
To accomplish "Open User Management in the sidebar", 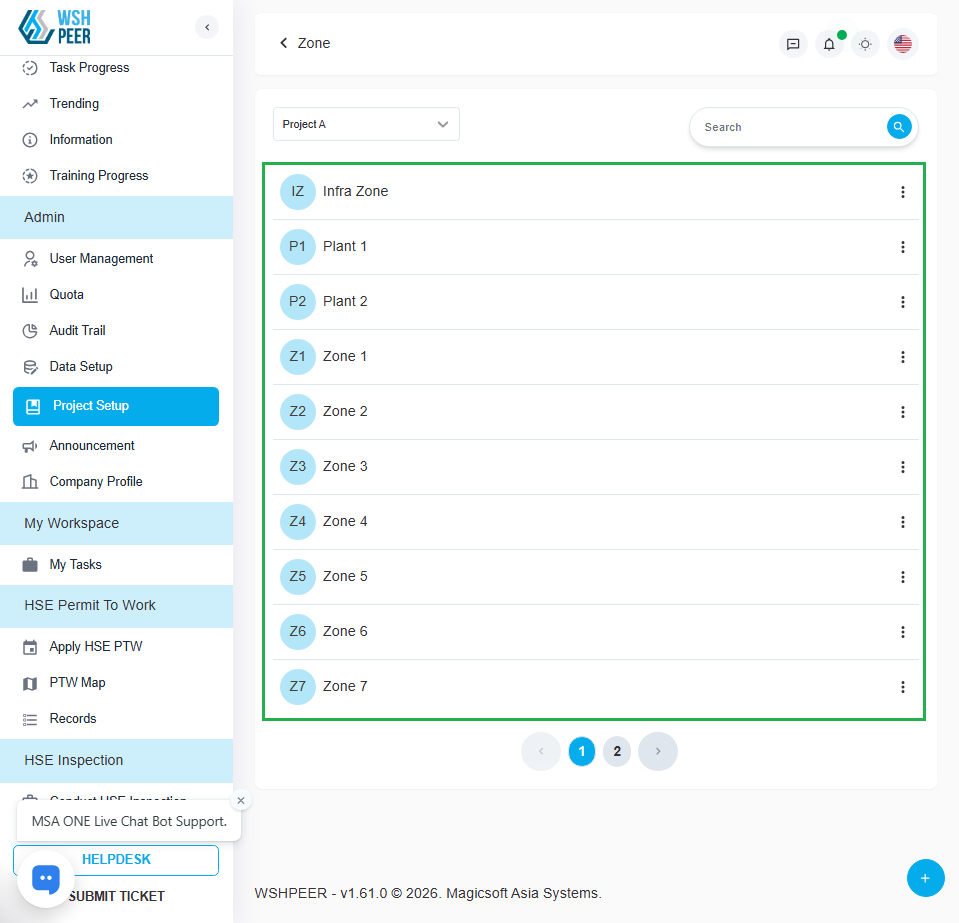I will coord(101,259).
